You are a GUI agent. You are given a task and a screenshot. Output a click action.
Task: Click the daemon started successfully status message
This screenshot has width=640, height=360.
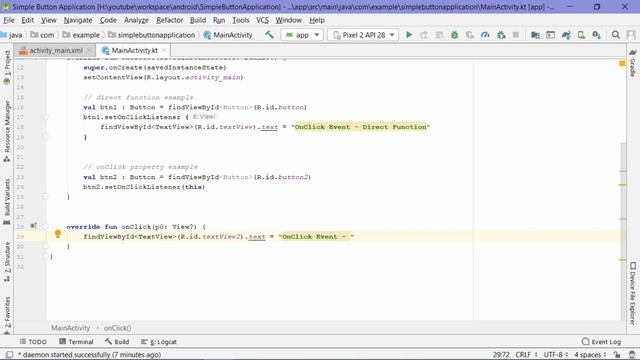coord(89,354)
